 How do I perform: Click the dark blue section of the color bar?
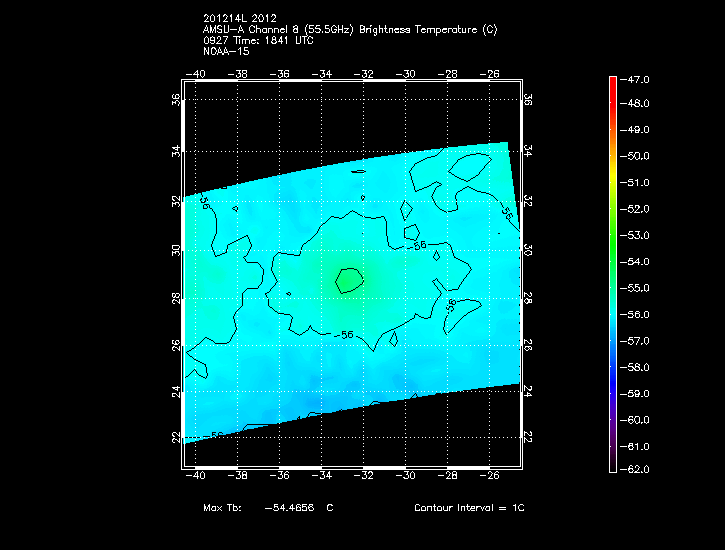613,380
